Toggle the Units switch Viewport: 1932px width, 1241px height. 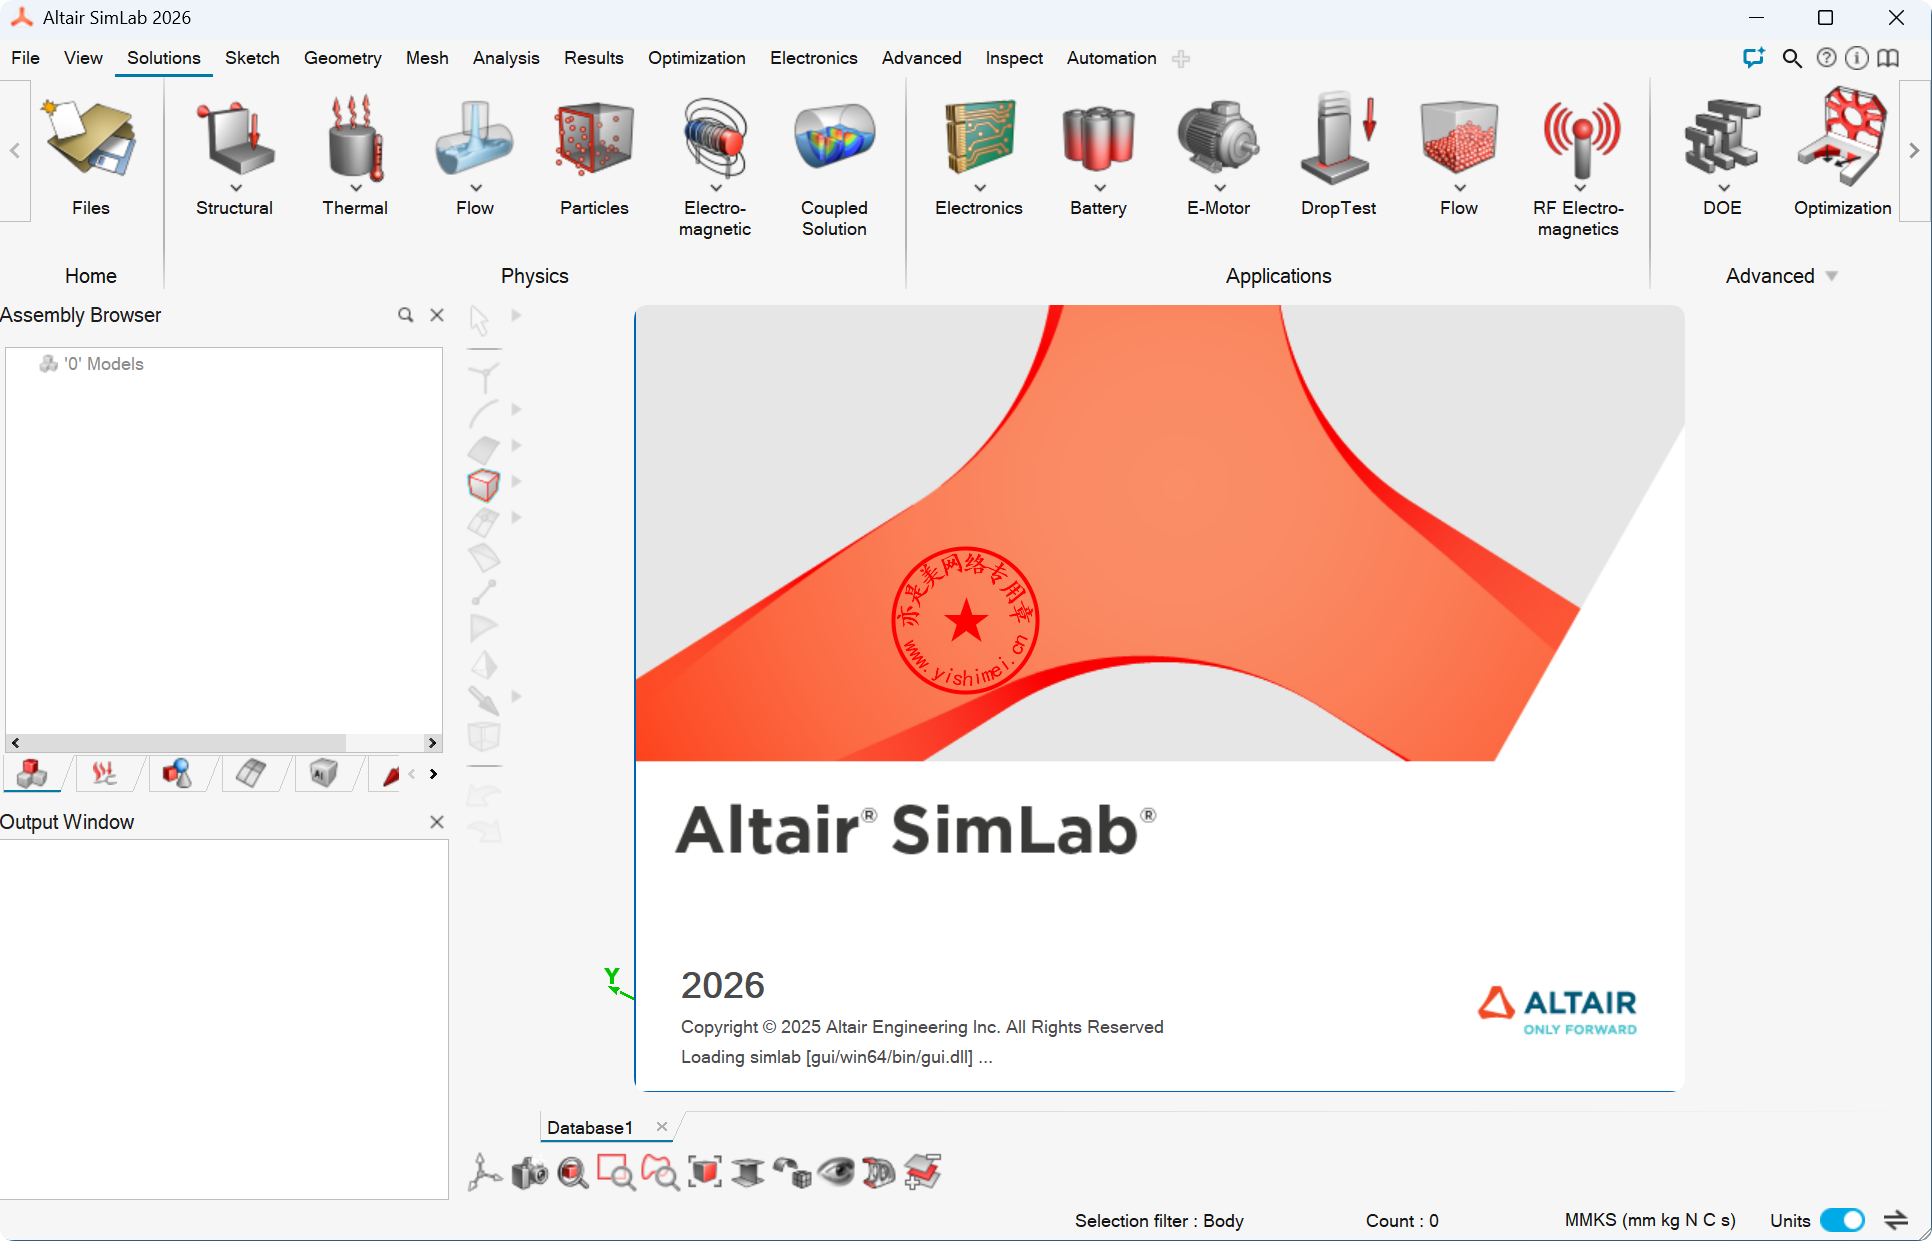(x=1841, y=1220)
